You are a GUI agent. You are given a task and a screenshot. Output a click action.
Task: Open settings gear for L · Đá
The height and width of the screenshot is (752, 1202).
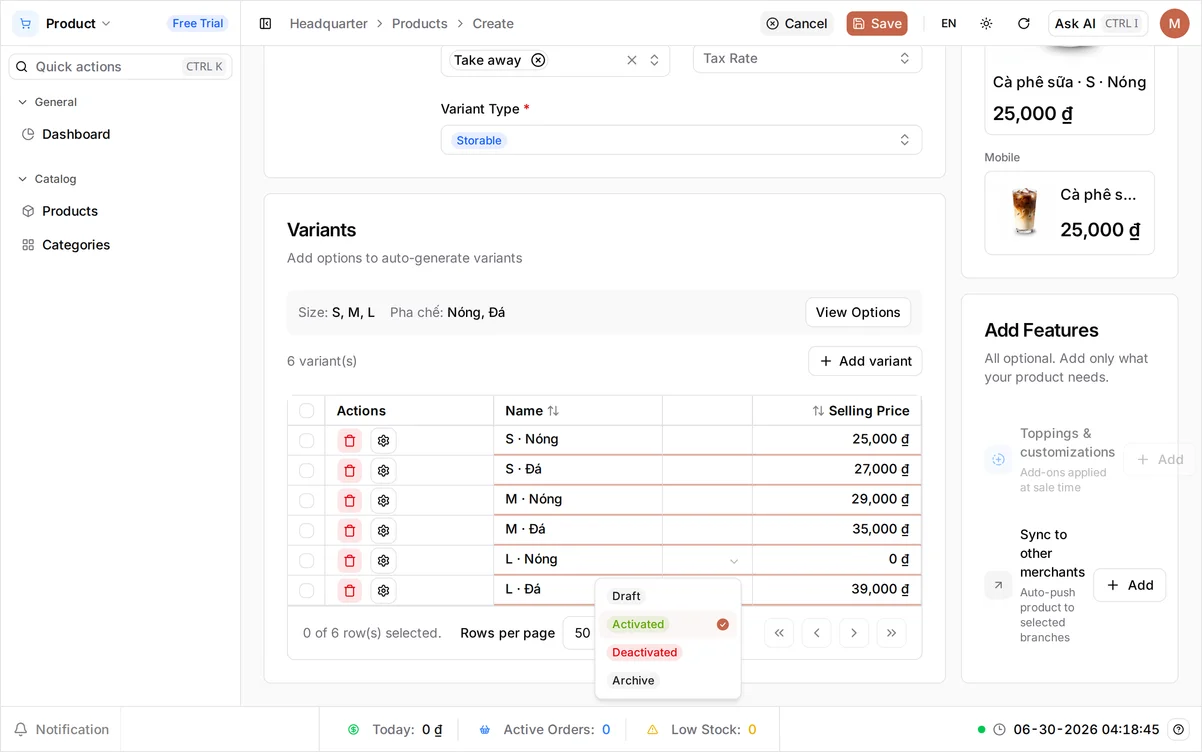pos(383,590)
